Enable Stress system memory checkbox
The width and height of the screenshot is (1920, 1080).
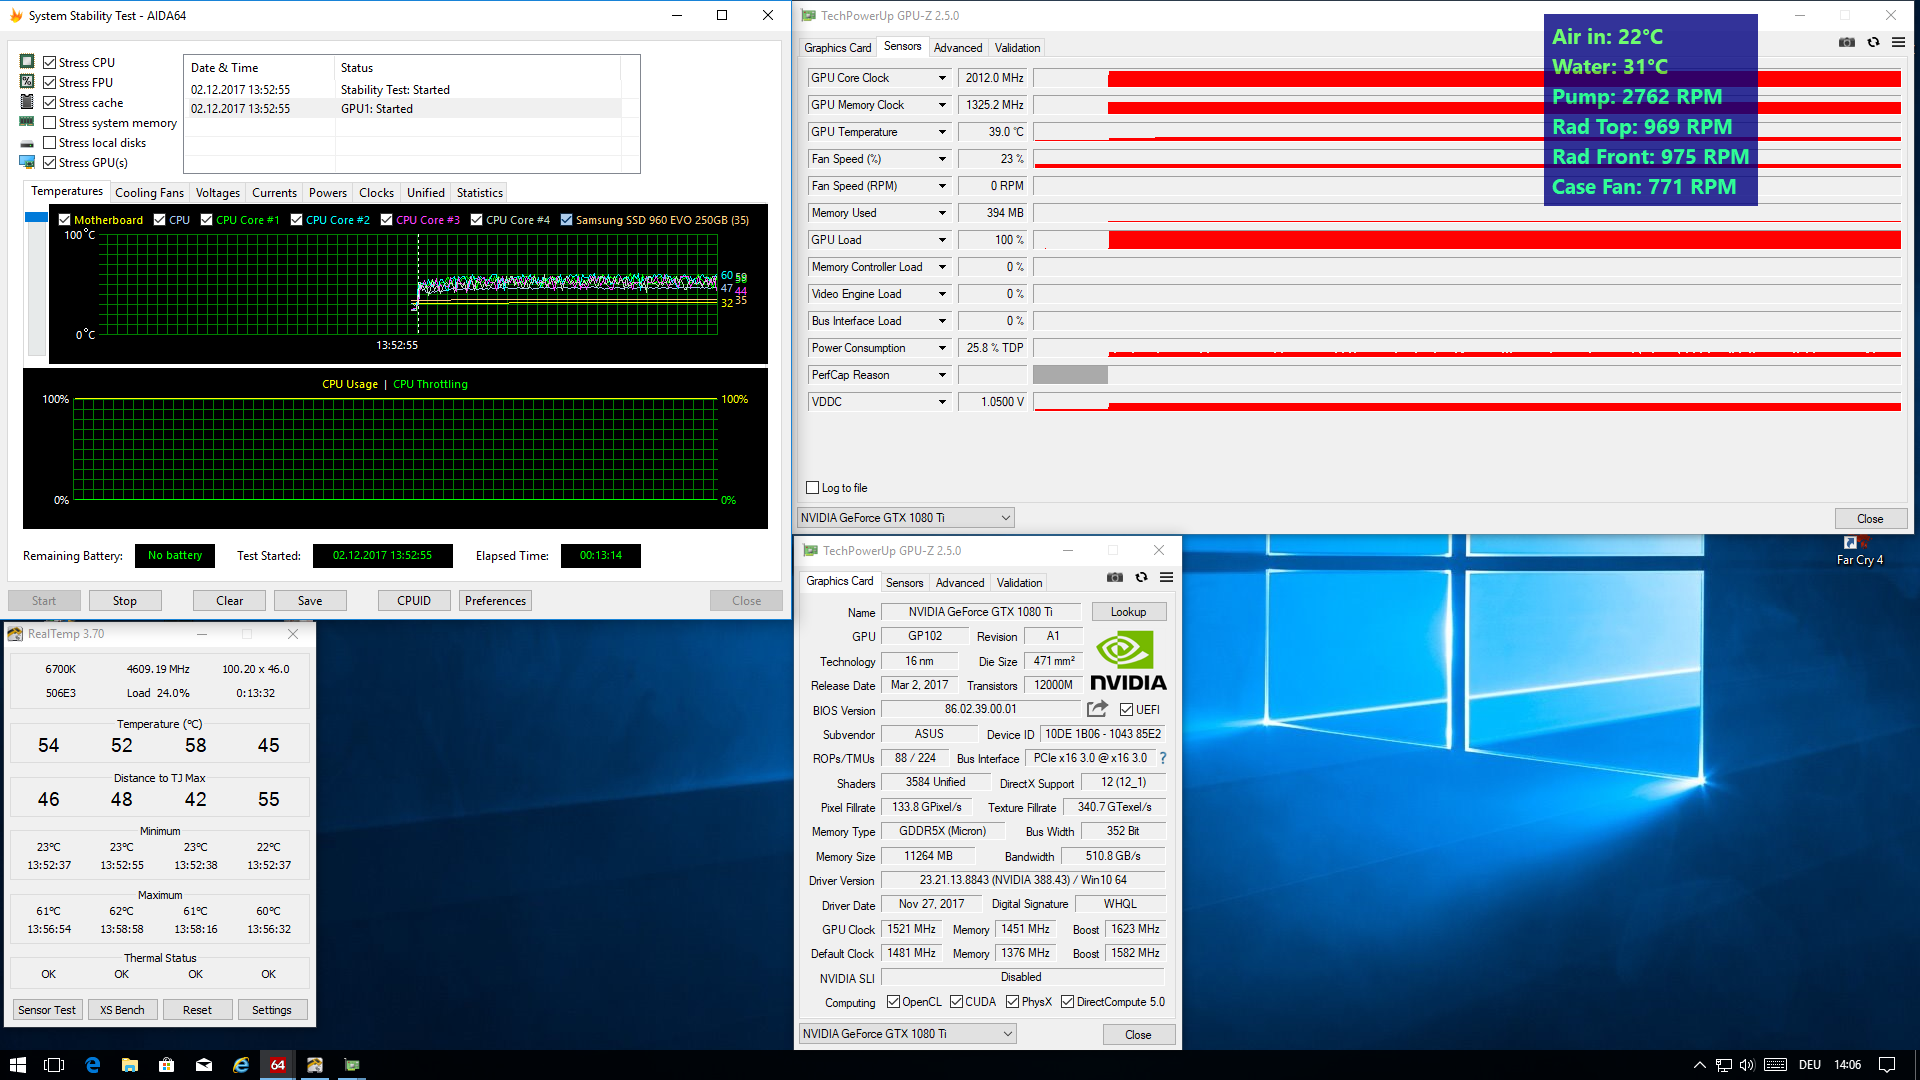coord(49,123)
